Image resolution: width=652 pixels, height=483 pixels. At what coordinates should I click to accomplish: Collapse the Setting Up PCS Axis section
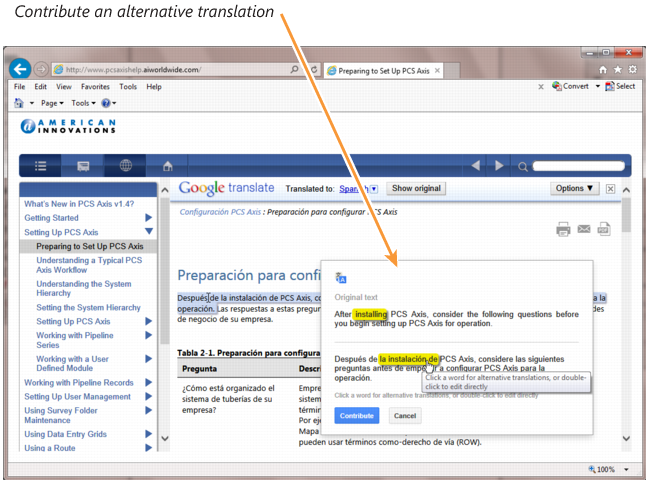(x=149, y=232)
